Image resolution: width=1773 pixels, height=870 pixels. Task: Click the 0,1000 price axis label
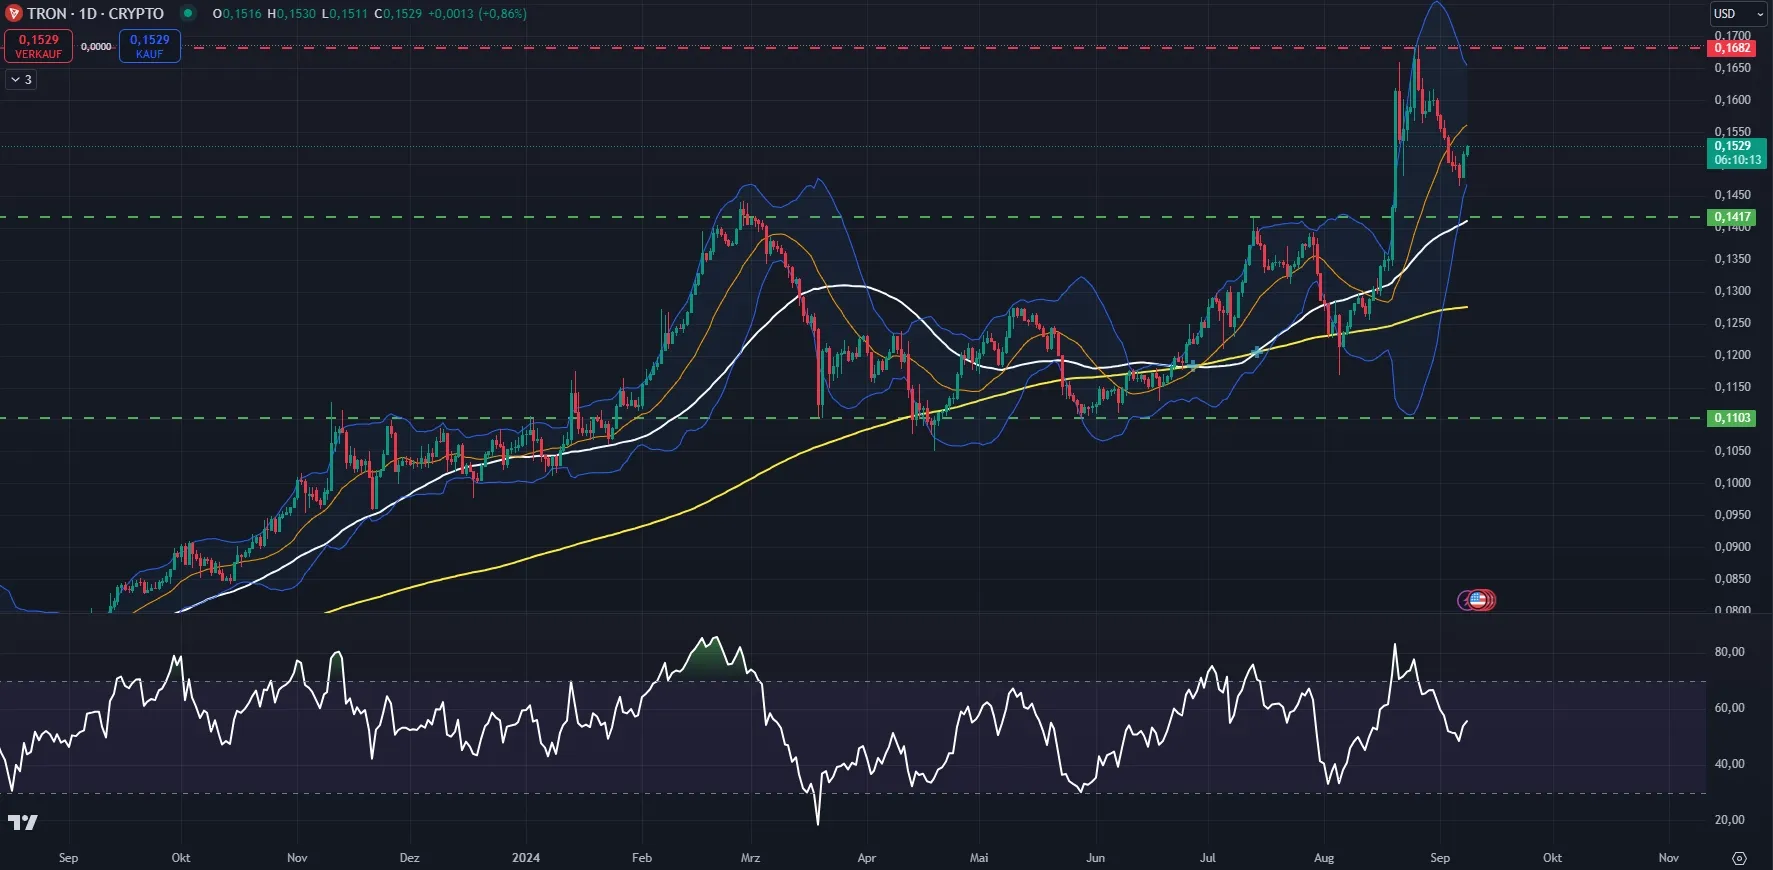pyautogui.click(x=1732, y=483)
